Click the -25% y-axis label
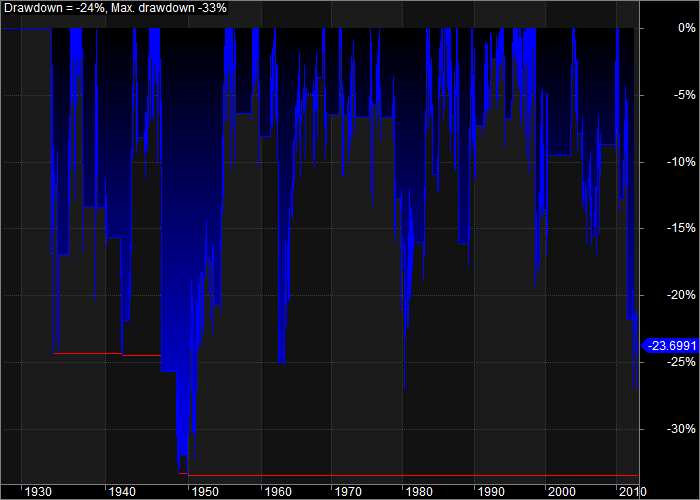This screenshot has width=700, height=500. (x=680, y=360)
